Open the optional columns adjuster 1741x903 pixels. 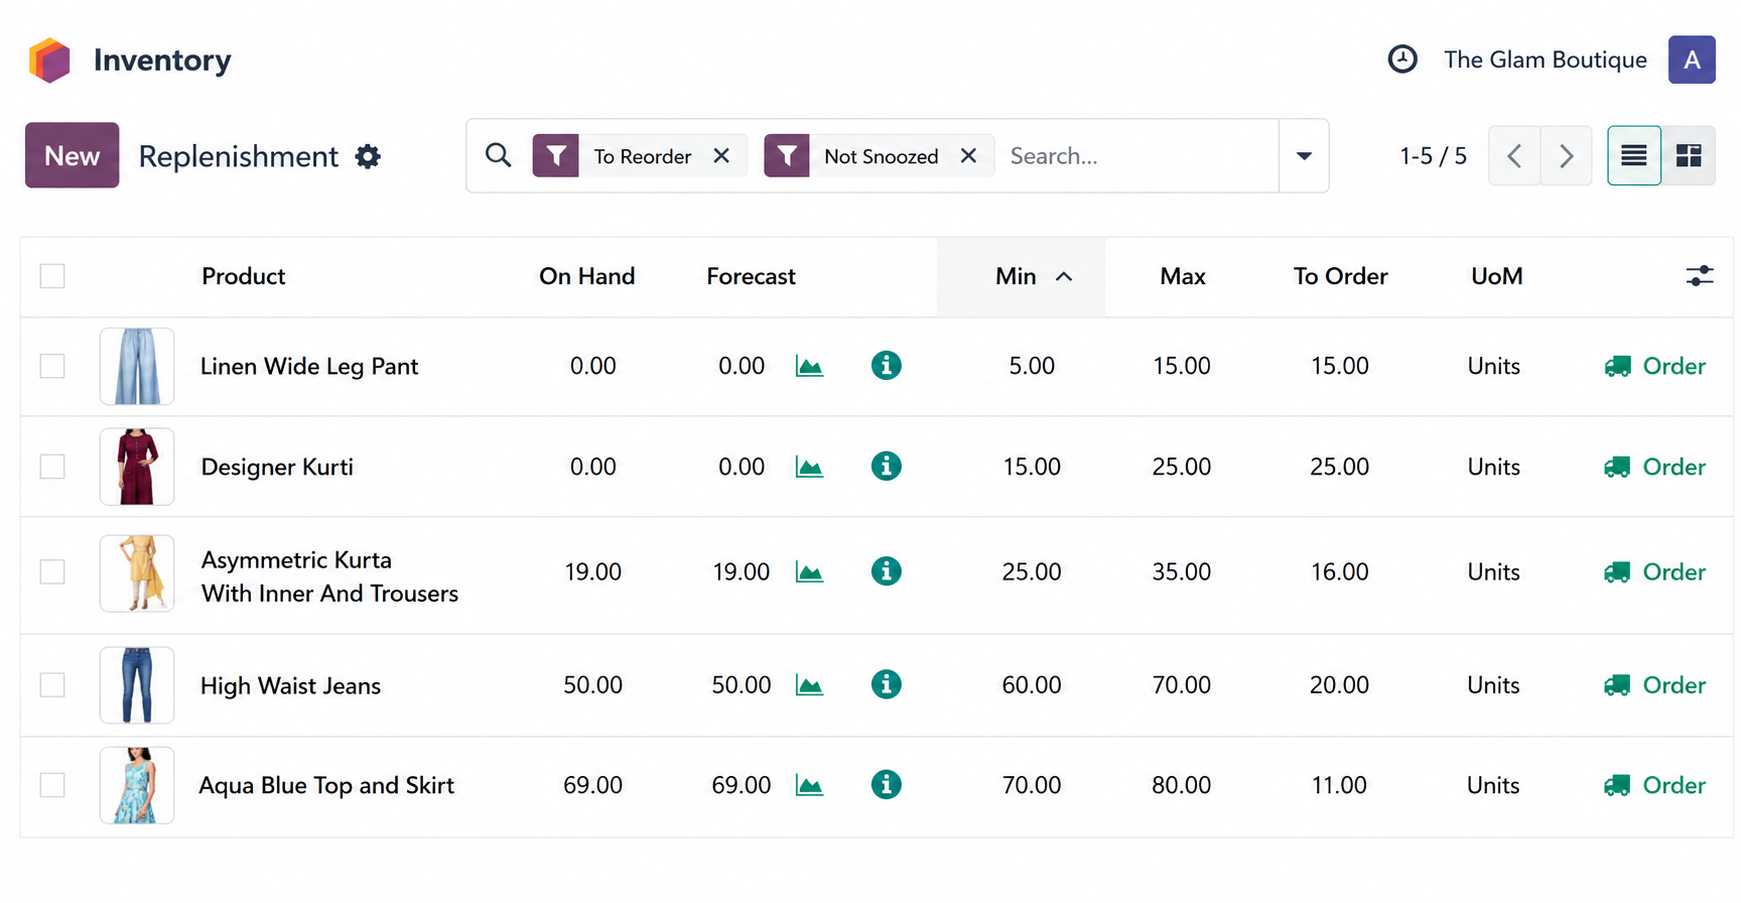pyautogui.click(x=1698, y=276)
